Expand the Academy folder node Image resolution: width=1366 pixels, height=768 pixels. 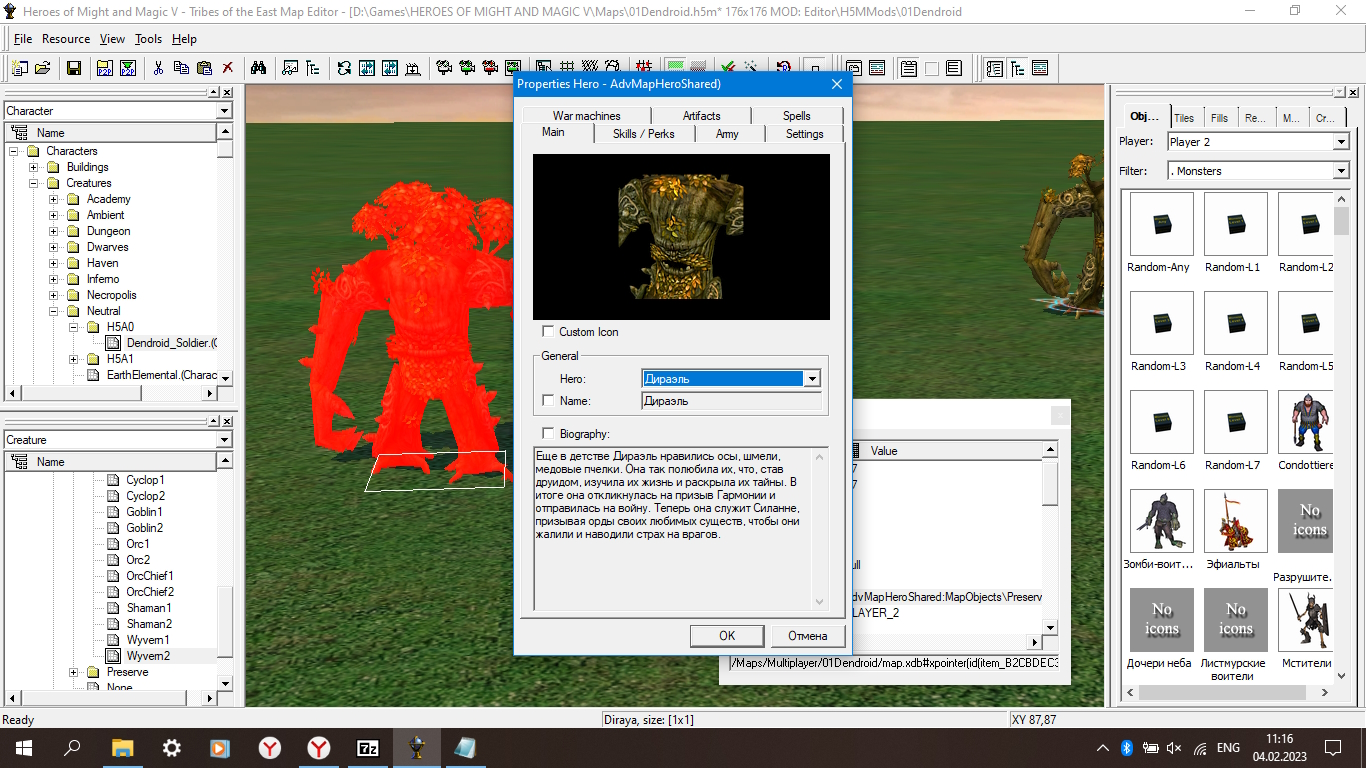tap(54, 199)
